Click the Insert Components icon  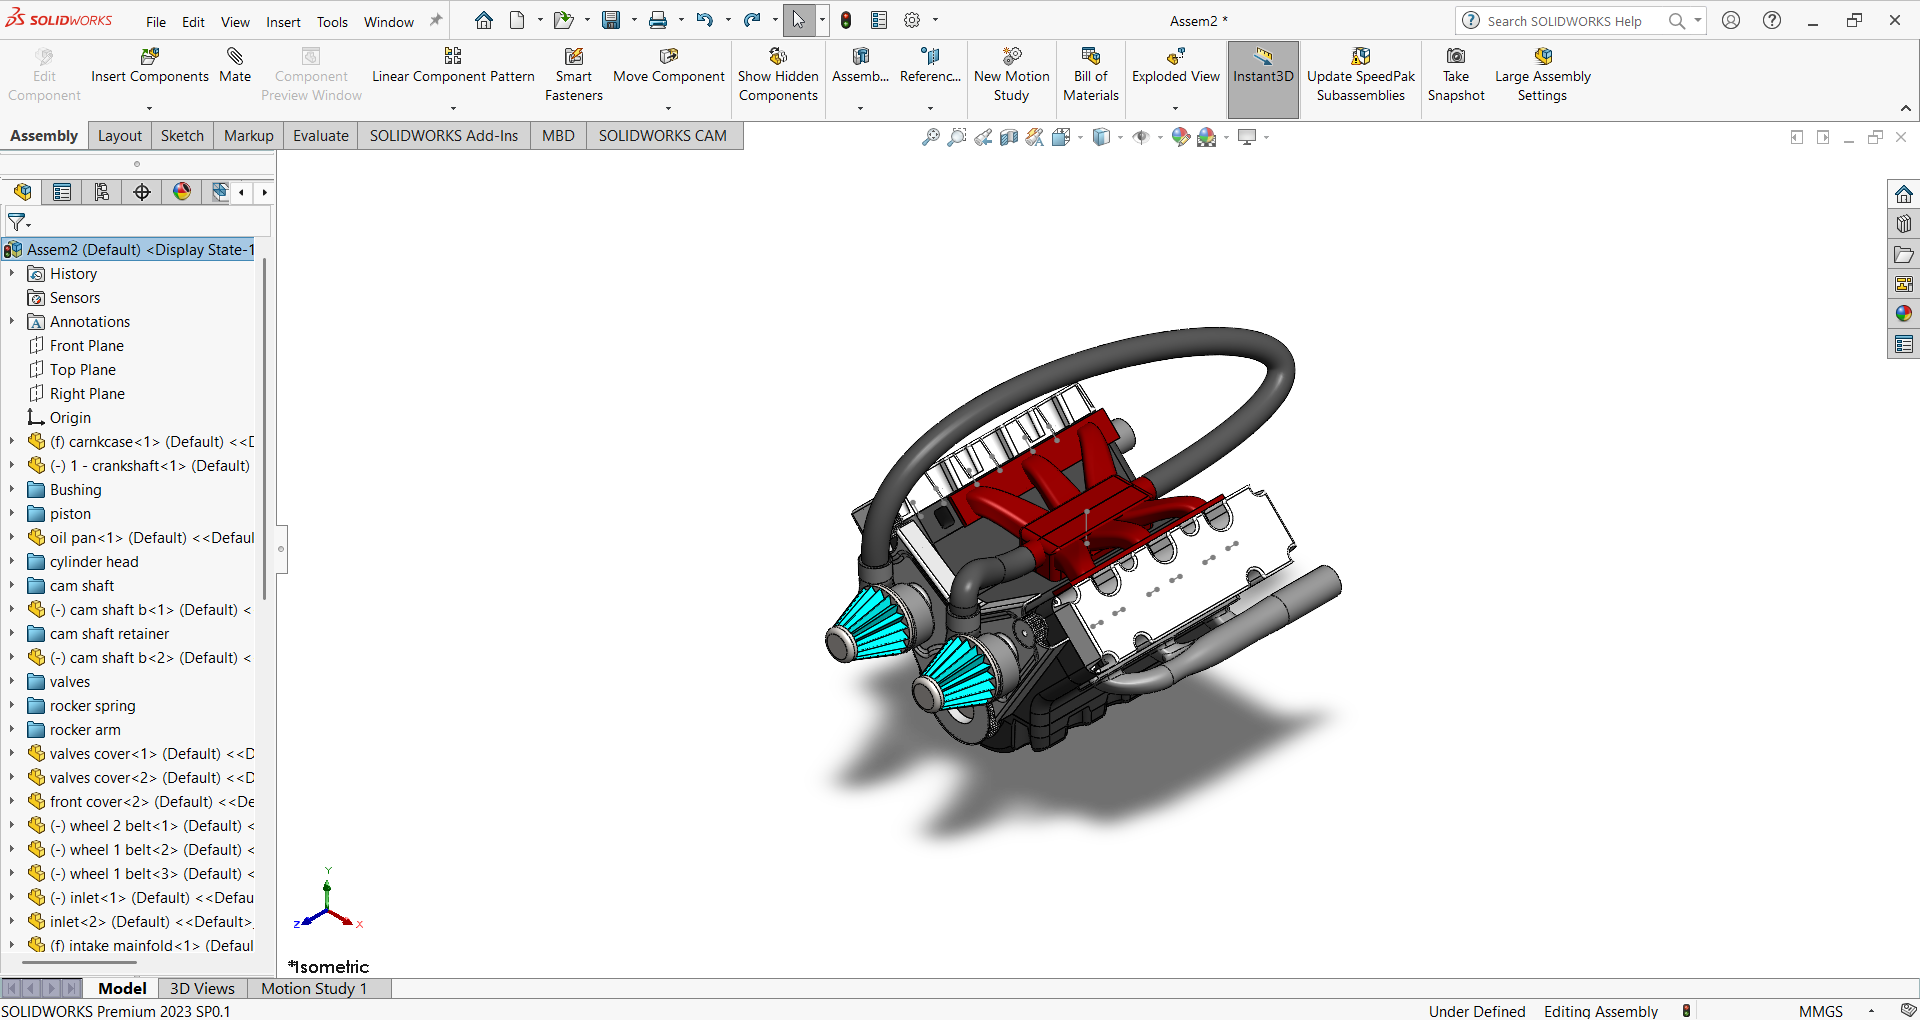click(x=150, y=57)
